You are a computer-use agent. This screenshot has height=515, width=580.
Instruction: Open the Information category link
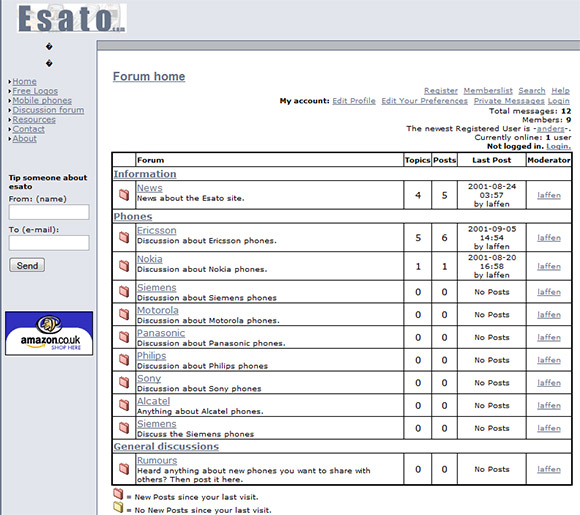point(145,174)
